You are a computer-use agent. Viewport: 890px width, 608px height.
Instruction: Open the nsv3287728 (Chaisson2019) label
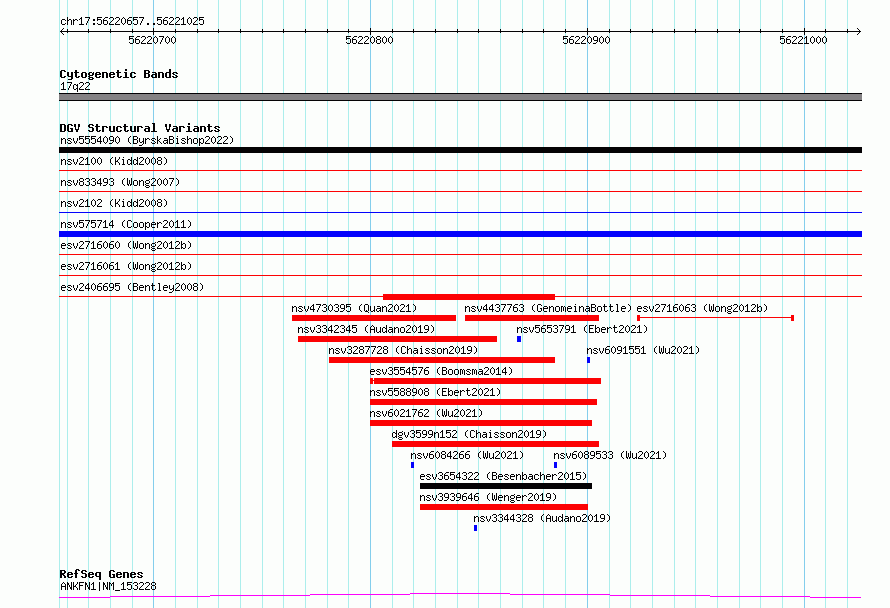click(403, 350)
